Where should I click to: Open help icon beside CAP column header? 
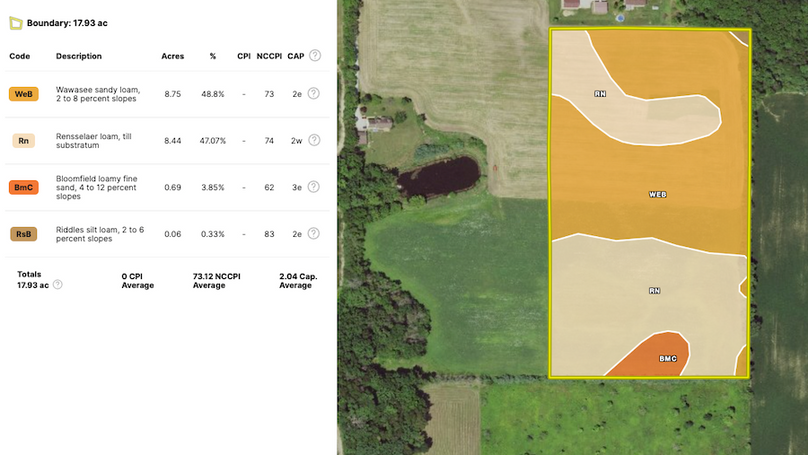click(315, 56)
